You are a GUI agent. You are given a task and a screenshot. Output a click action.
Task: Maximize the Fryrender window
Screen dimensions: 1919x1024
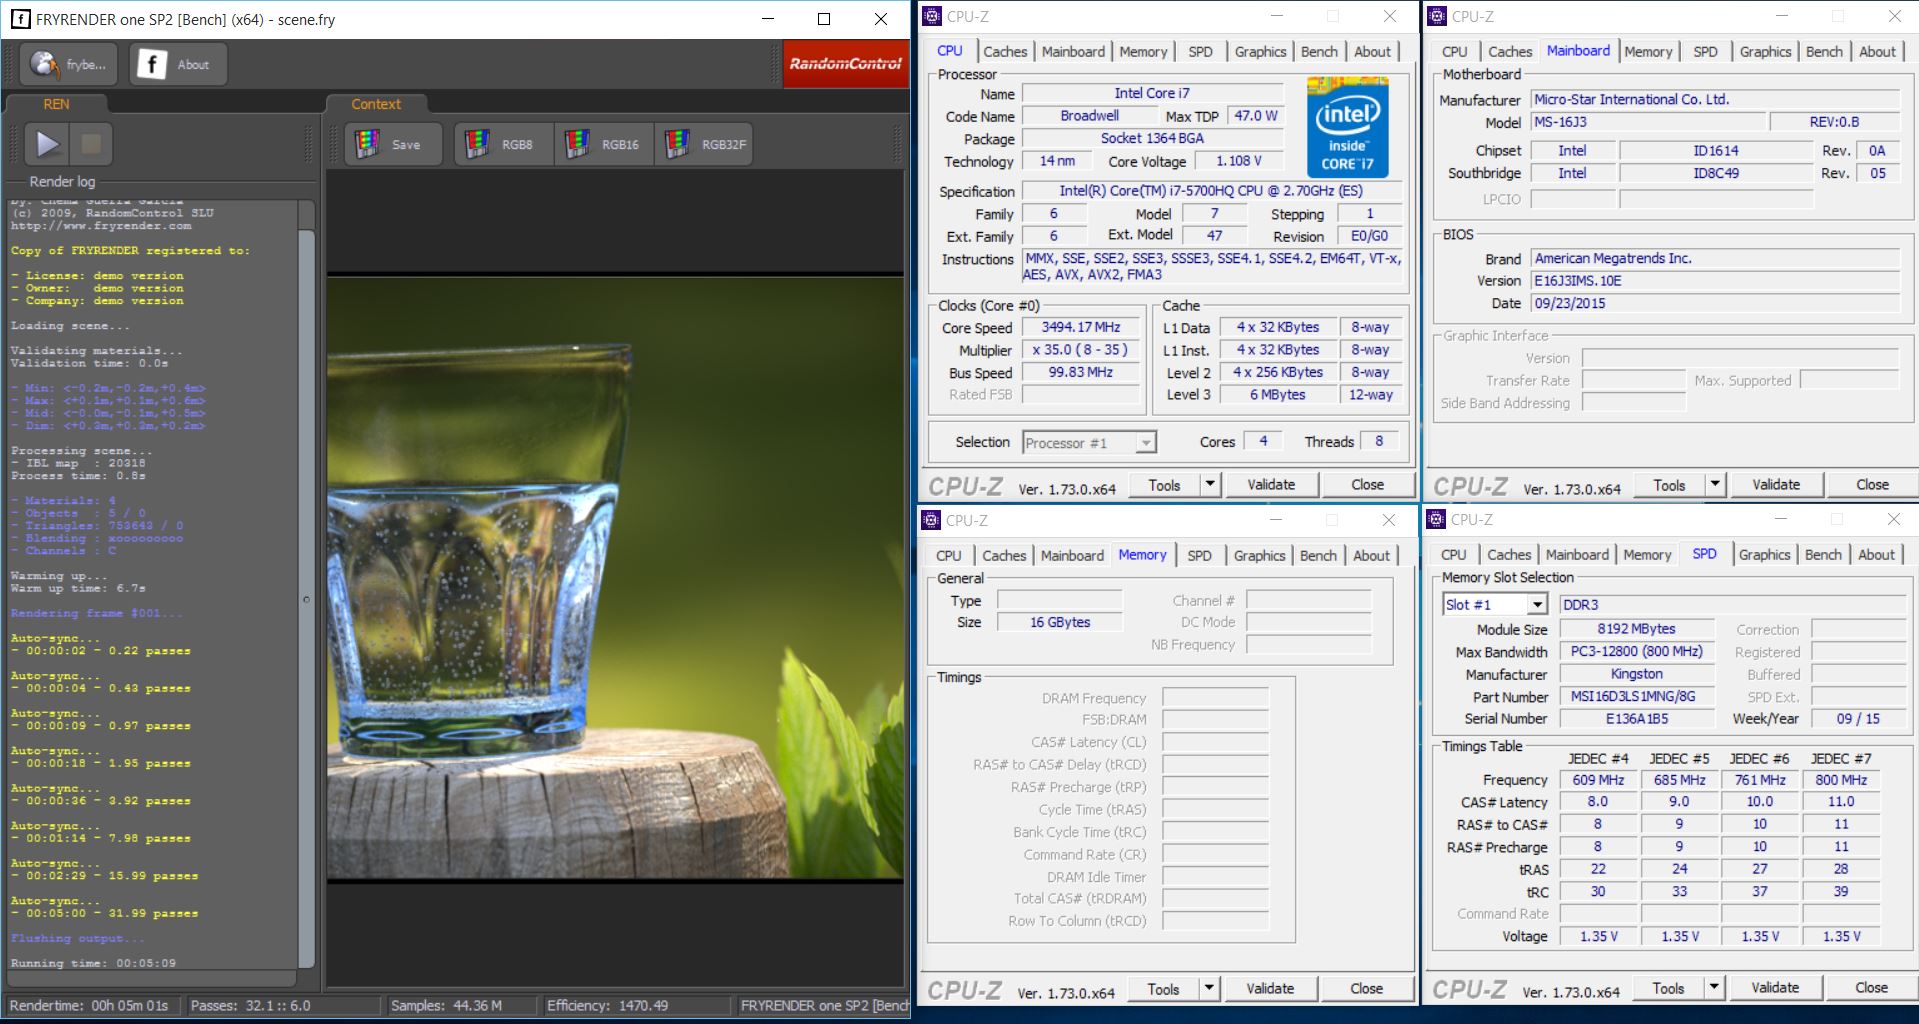[x=824, y=19]
